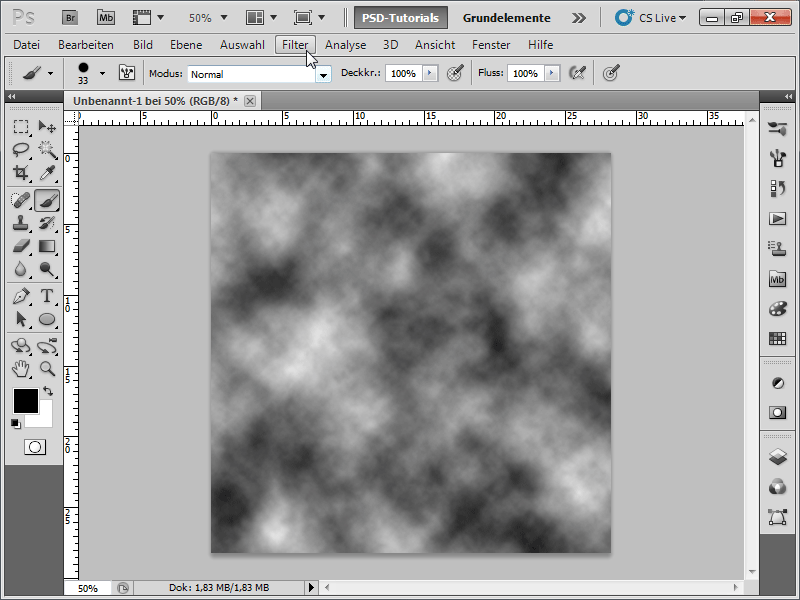The height and width of the screenshot is (600, 800).
Task: Open the Bearbeiten menu
Action: coord(86,45)
